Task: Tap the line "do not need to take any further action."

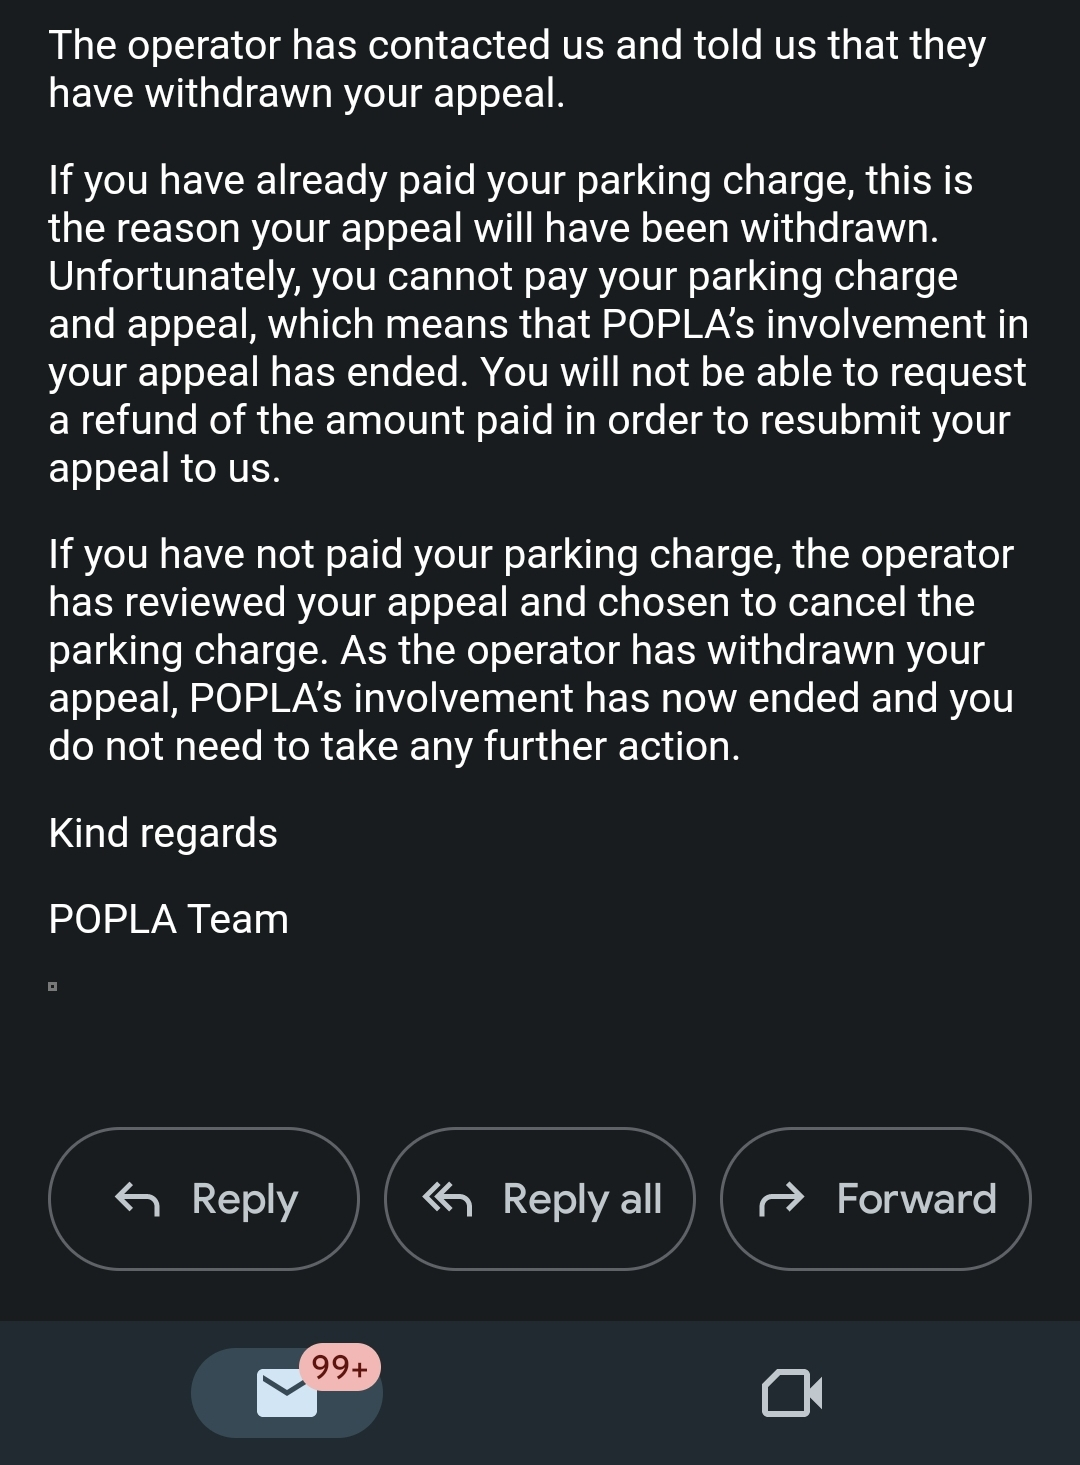Action: (394, 746)
